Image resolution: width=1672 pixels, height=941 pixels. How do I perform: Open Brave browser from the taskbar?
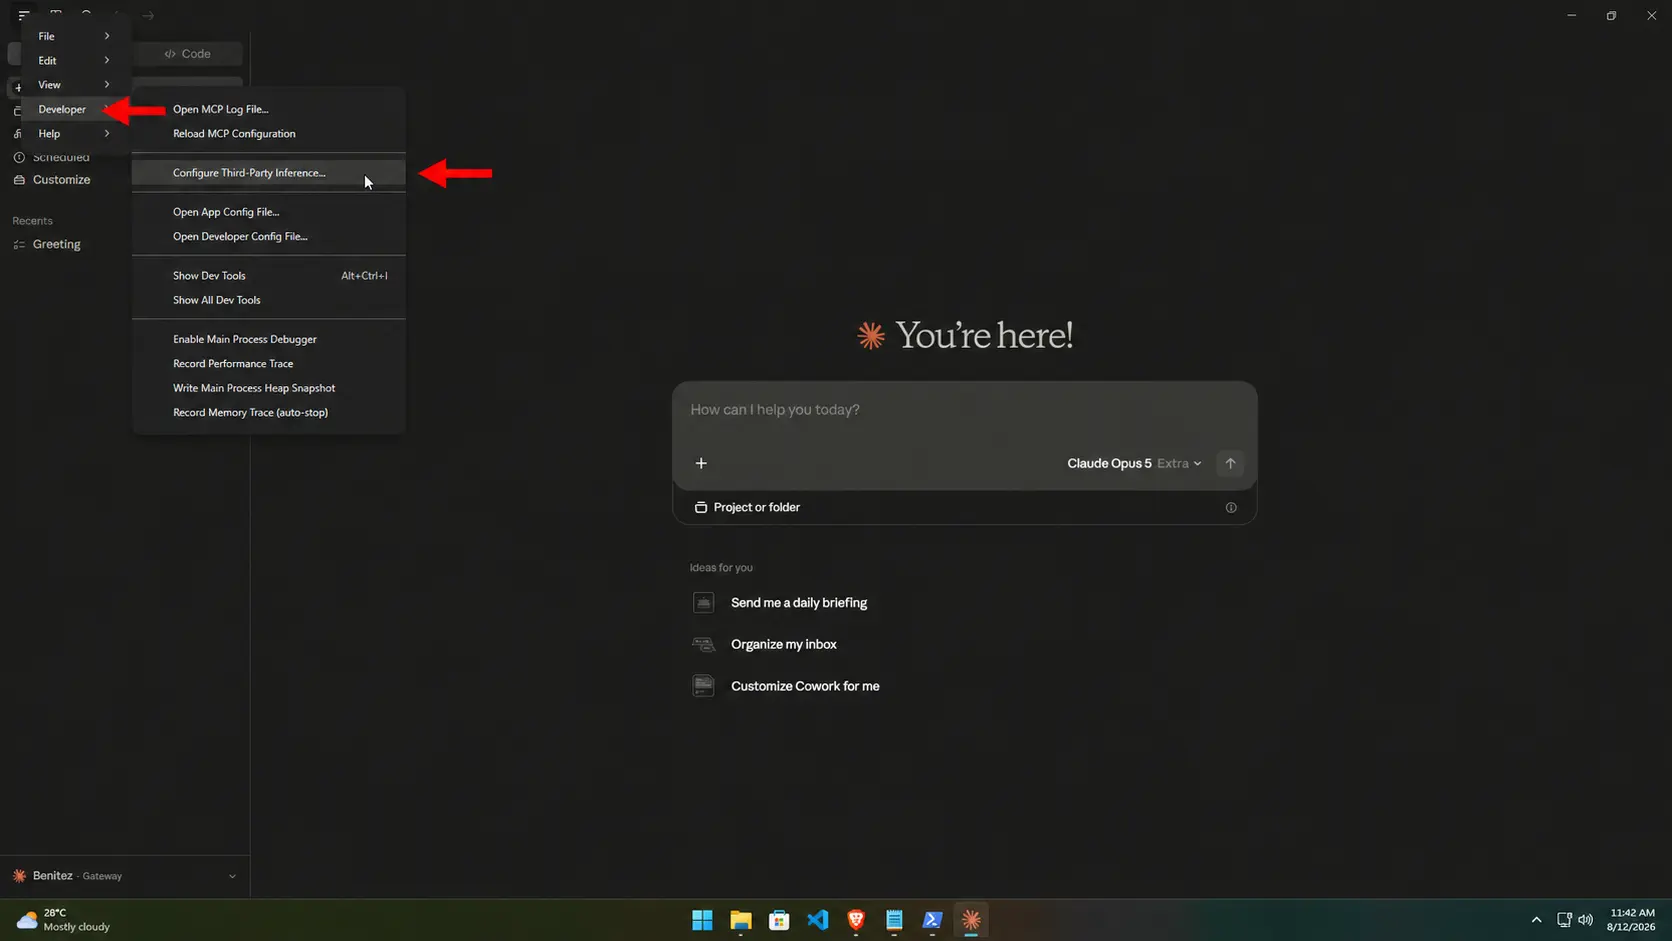[x=856, y=920]
